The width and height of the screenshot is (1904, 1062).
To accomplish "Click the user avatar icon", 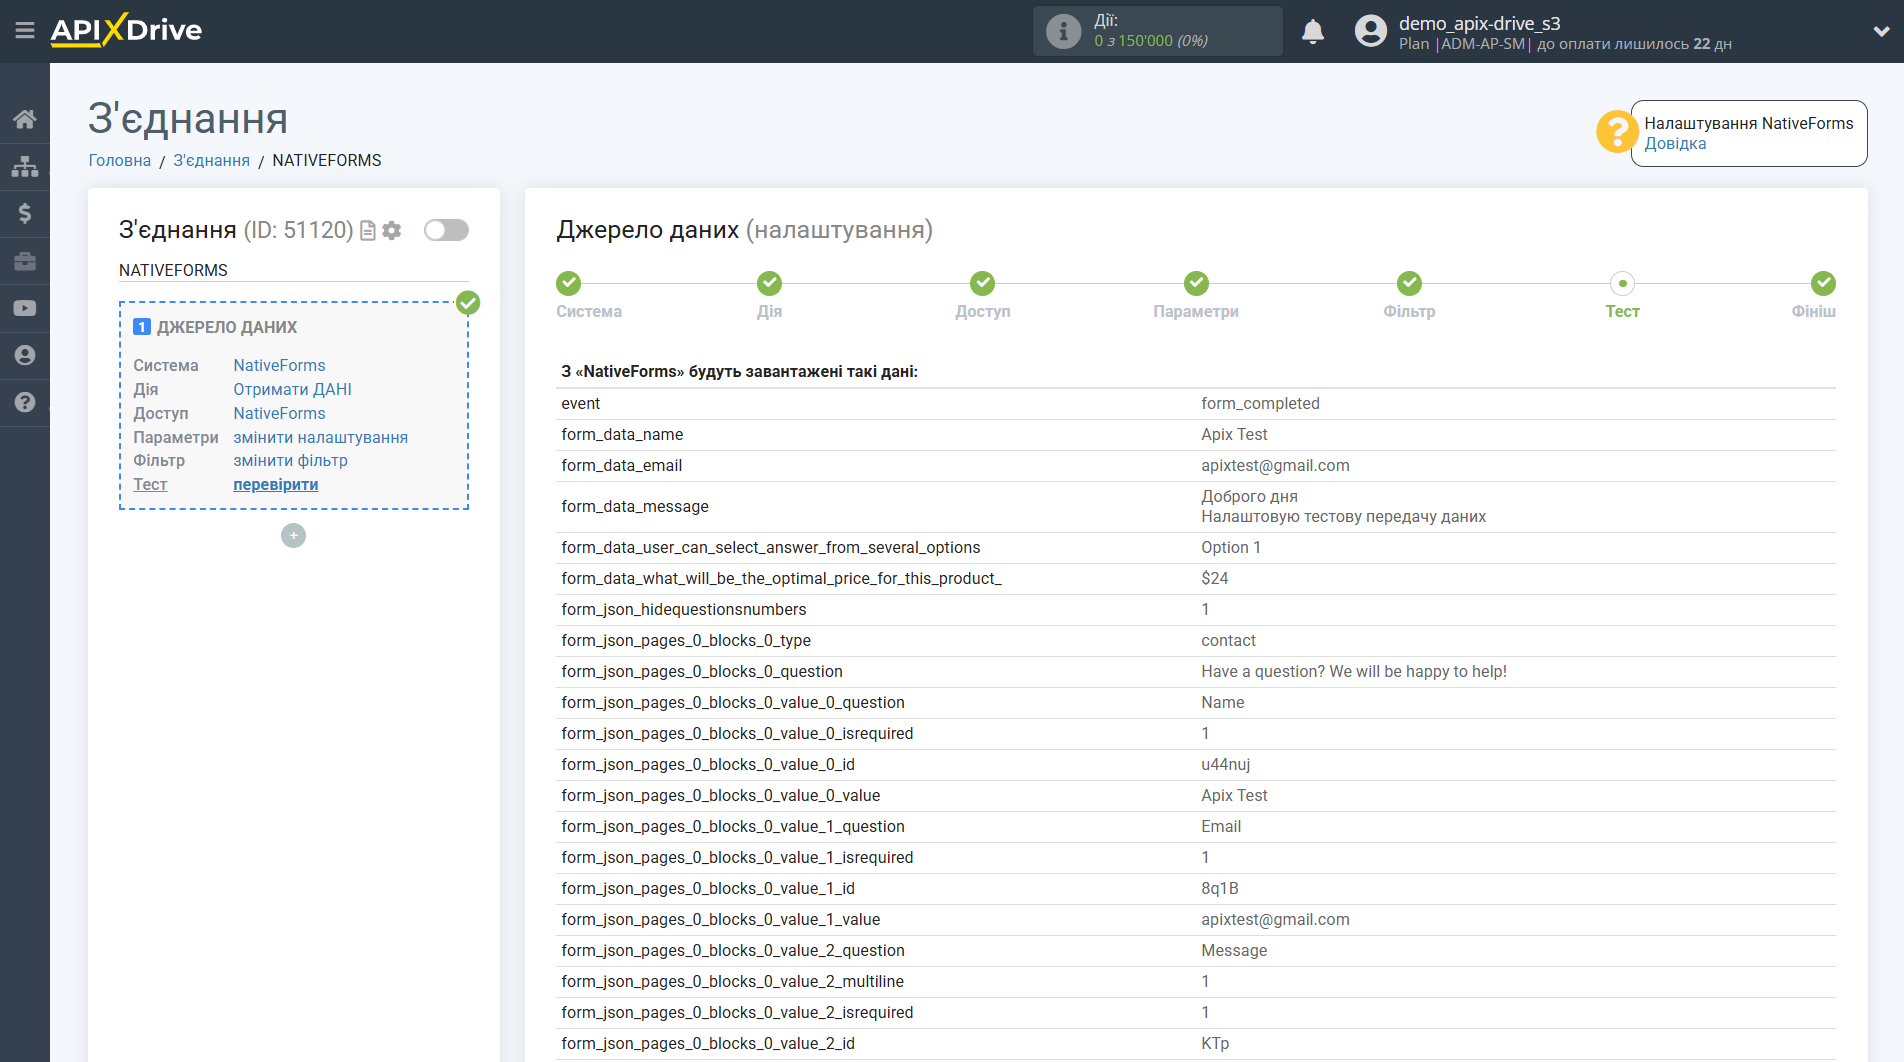I will pyautogui.click(x=1371, y=31).
